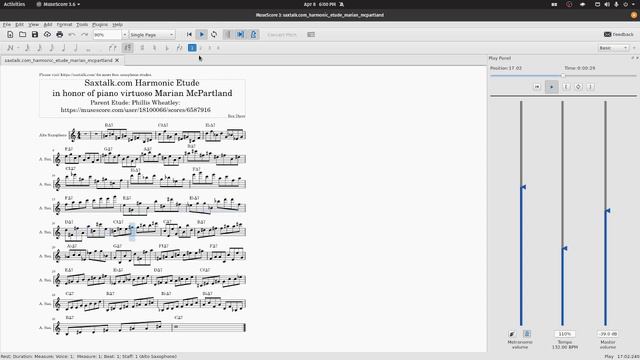Screen dimensions: 640x360
Task: Select Voice 2 button
Action: coord(201,48)
